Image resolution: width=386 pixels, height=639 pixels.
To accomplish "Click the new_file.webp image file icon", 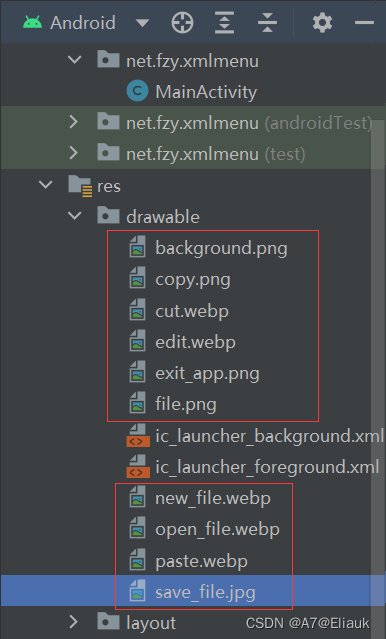I will click(137, 496).
